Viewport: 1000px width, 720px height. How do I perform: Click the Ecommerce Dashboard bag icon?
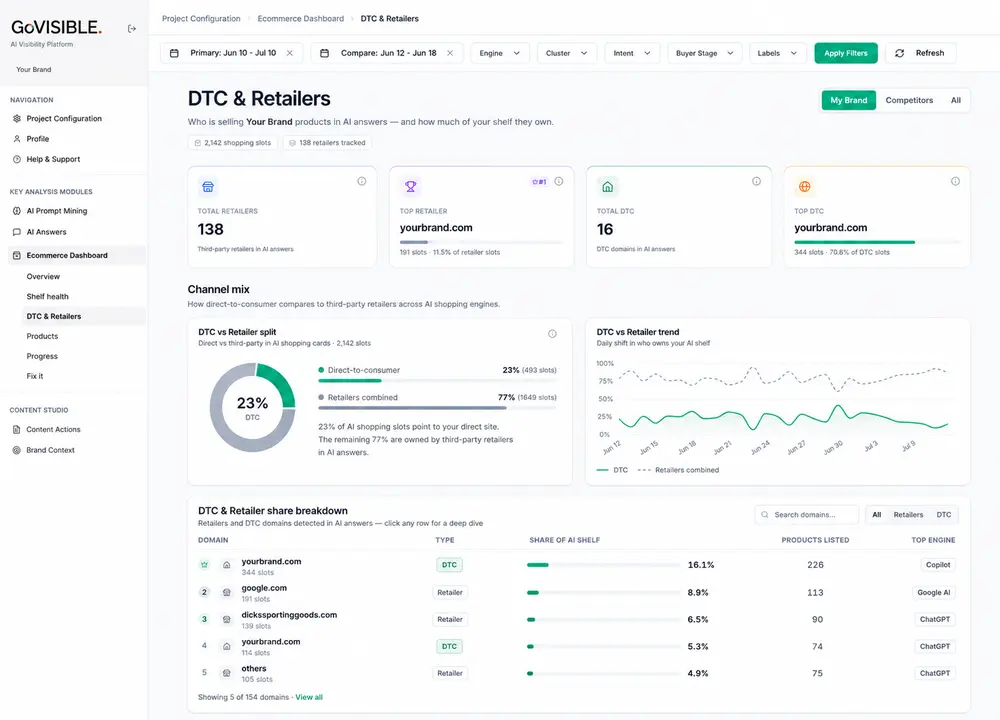[x=17, y=255]
